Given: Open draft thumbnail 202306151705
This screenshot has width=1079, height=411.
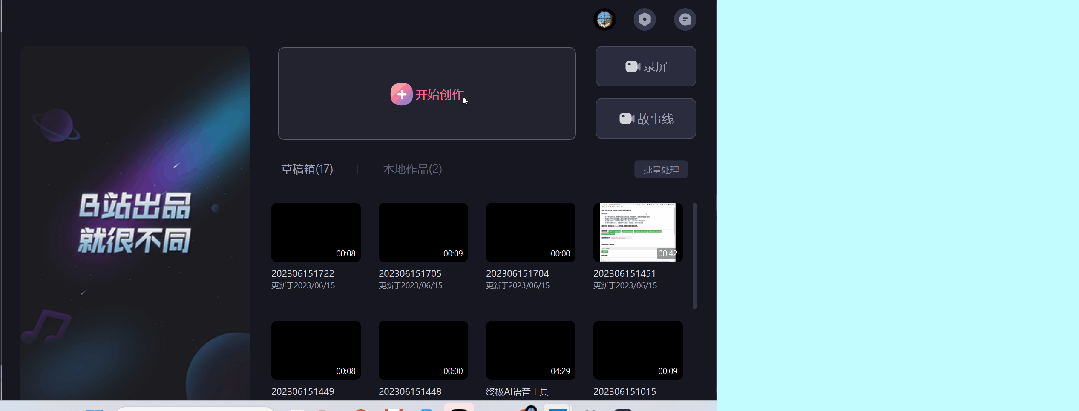Looking at the screenshot, I should (423, 232).
